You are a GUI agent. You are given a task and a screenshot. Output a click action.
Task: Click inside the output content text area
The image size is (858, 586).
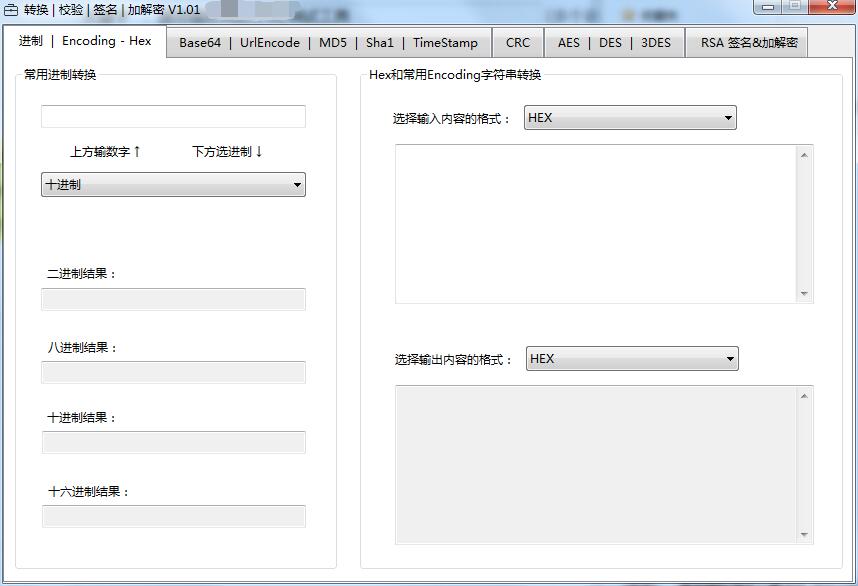pos(595,465)
